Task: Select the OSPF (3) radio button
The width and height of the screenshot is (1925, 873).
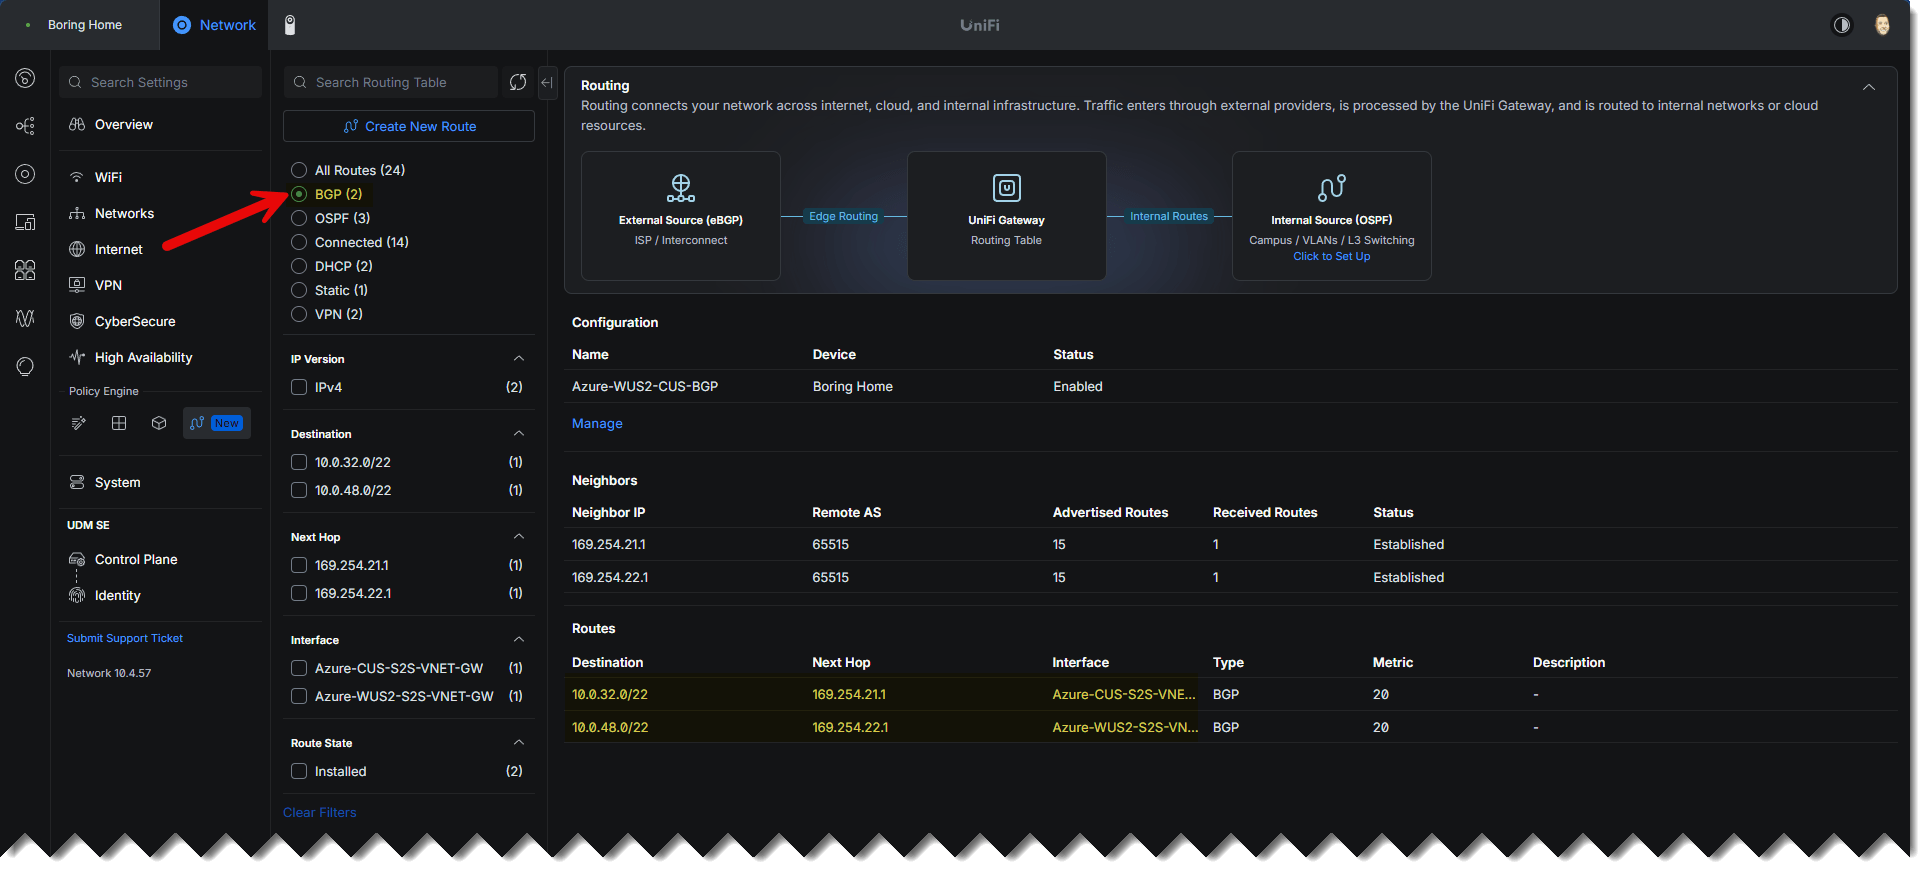Action: 299,218
